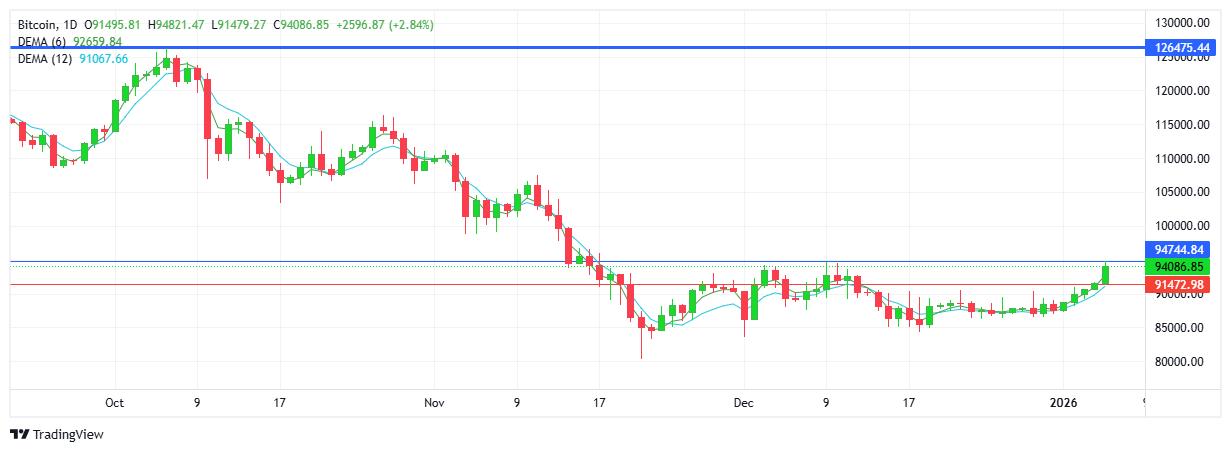1231x452 pixels.
Task: Click the 80000.00 price axis label
Action: pyautogui.click(x=1181, y=362)
